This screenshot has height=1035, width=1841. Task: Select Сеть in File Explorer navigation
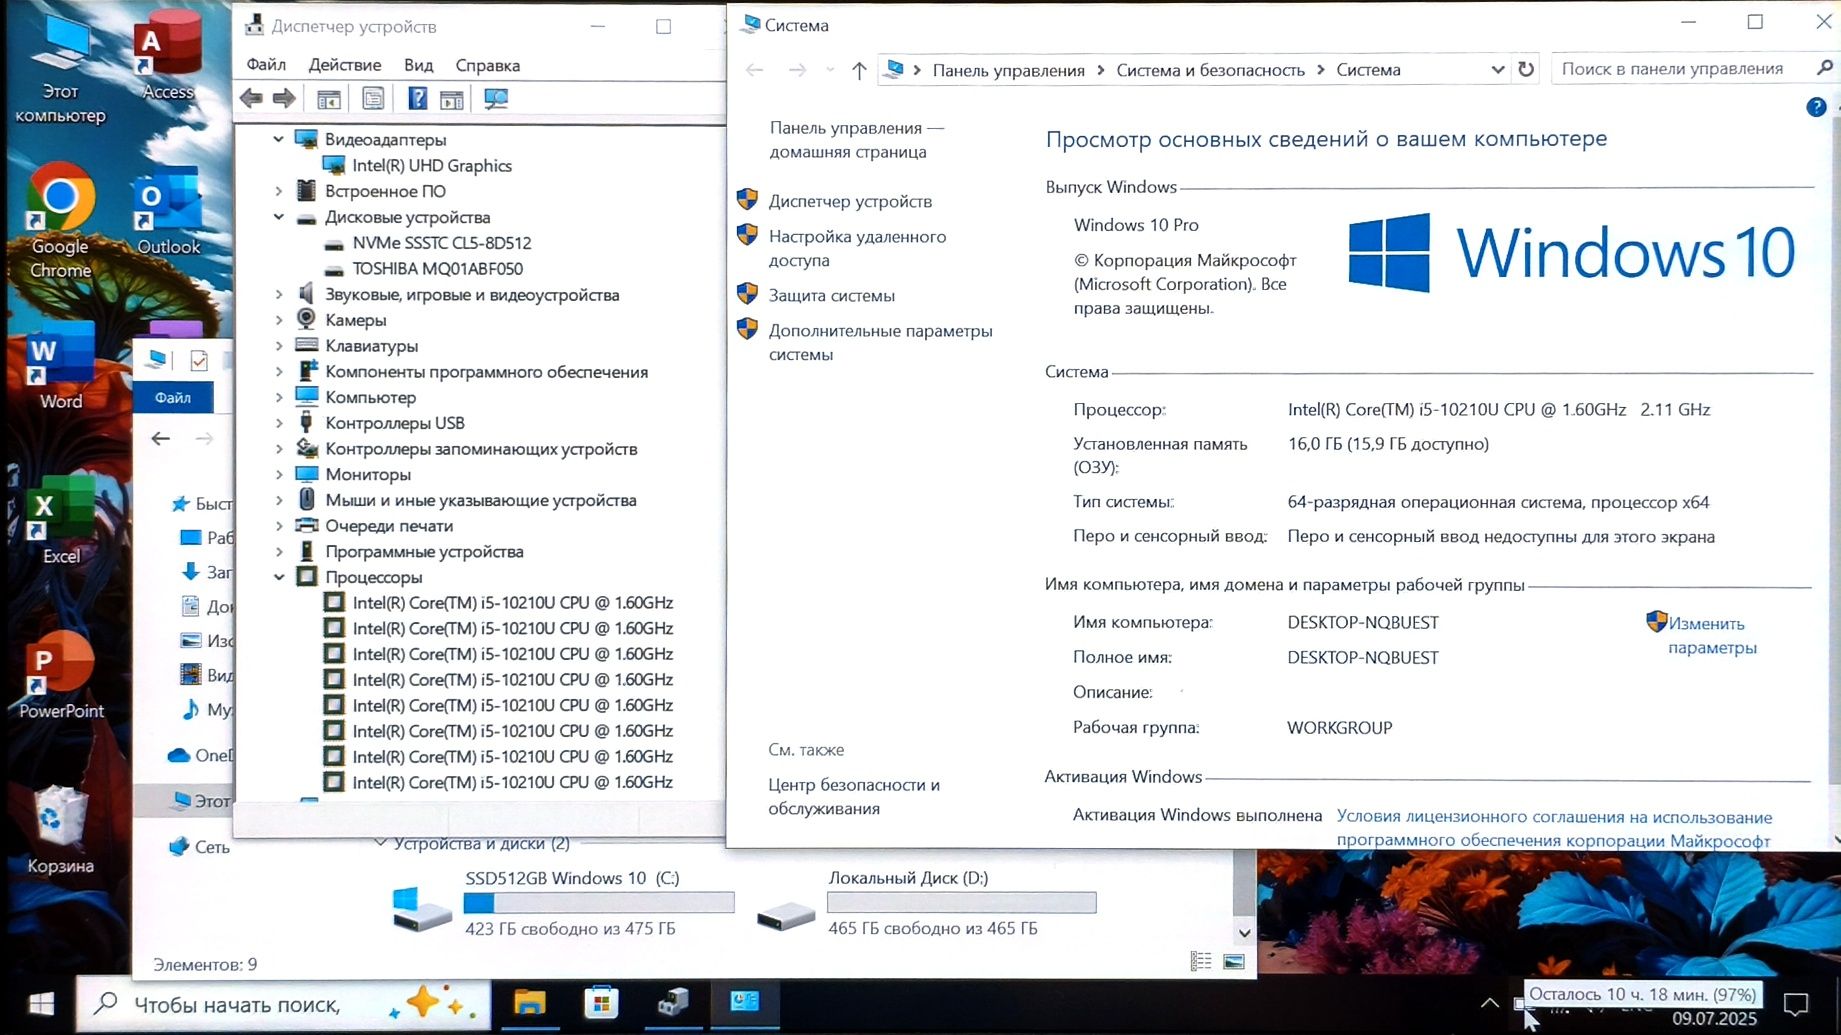[x=211, y=846]
